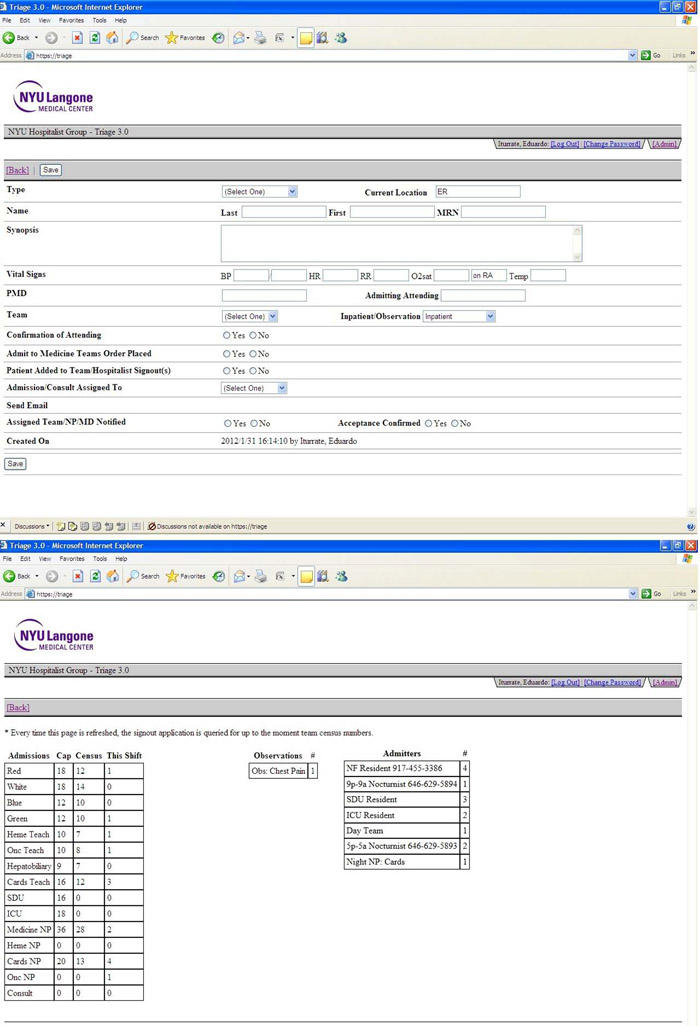Click the Admitting Attending field
This screenshot has width=700, height=1026.
(x=483, y=296)
